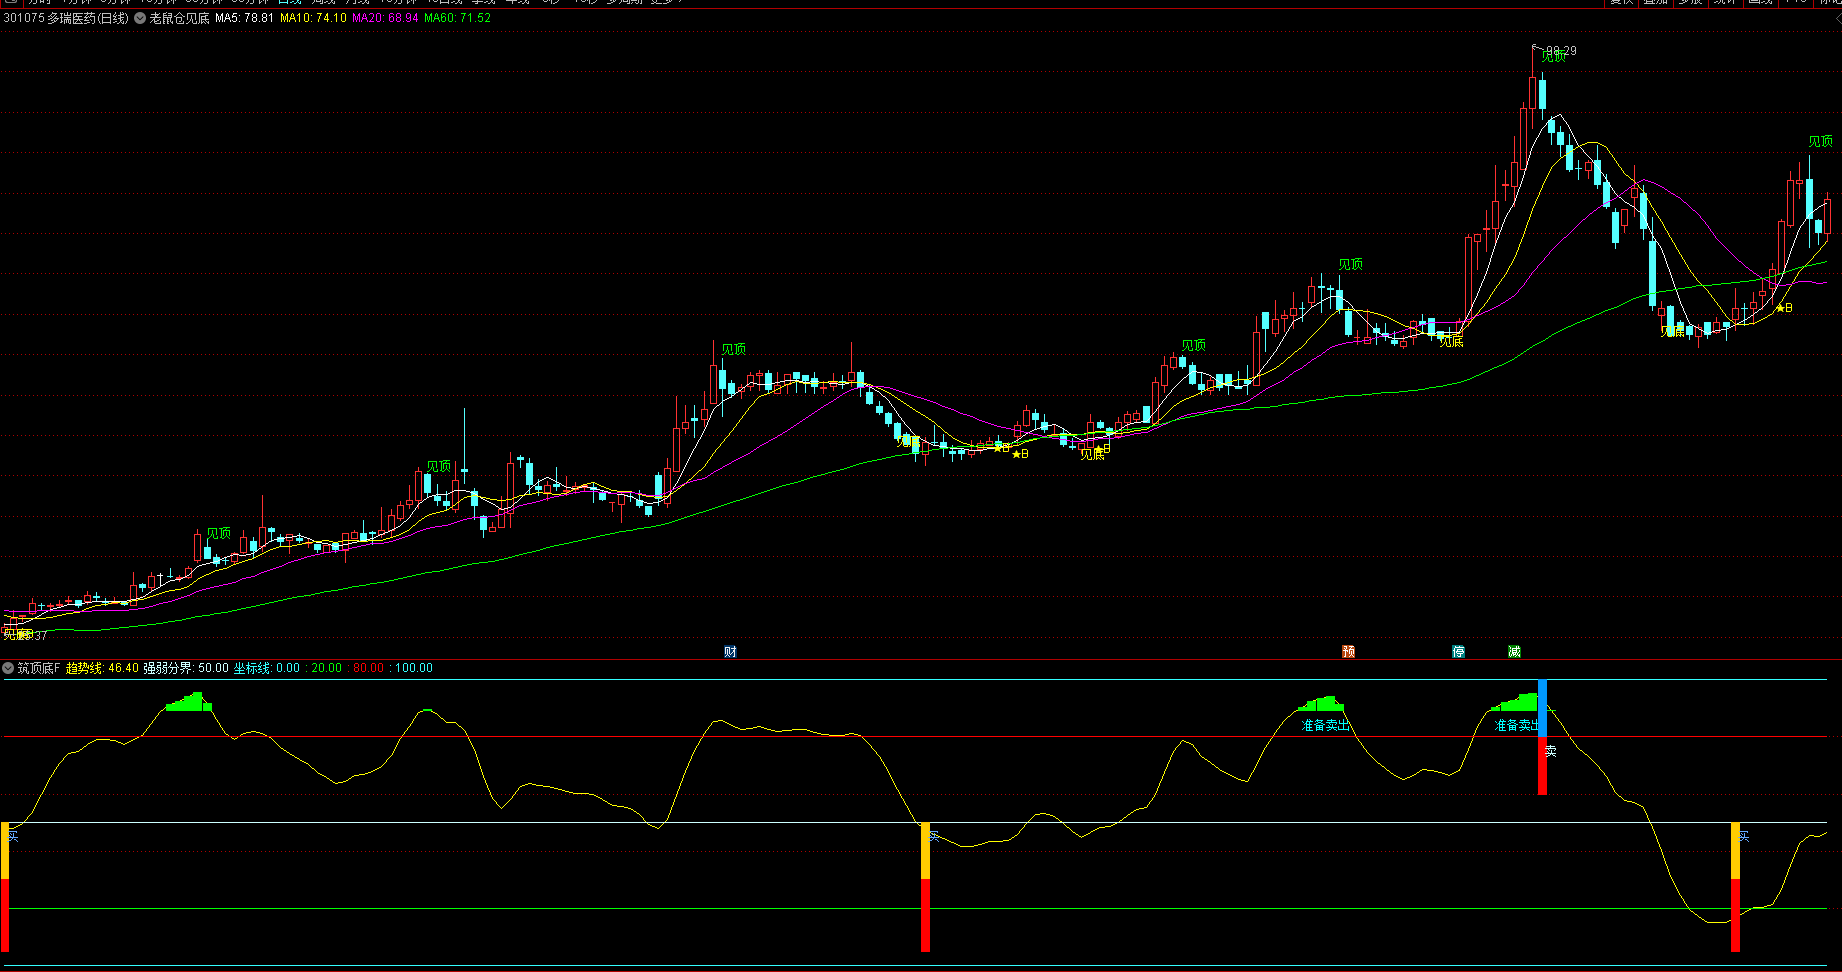Click the 强弱分界: 50.00 indicator label
This screenshot has height=972, width=1842.
coord(186,668)
